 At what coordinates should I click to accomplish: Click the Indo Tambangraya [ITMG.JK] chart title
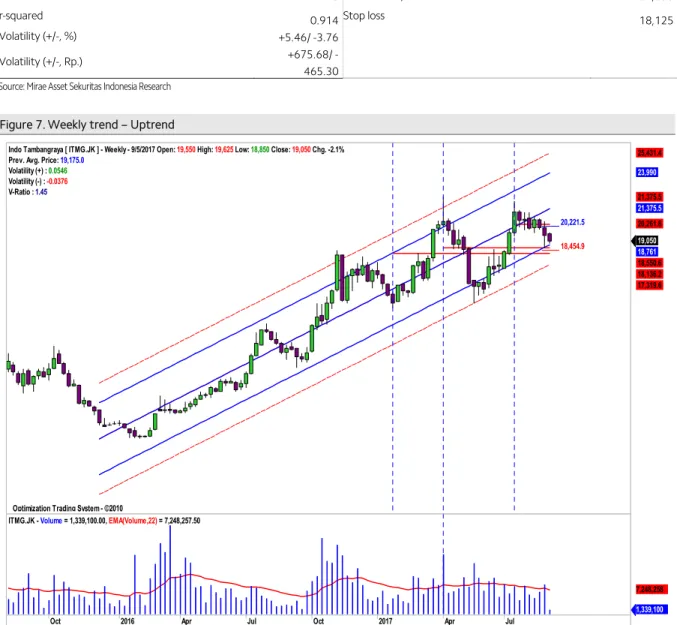click(x=54, y=150)
